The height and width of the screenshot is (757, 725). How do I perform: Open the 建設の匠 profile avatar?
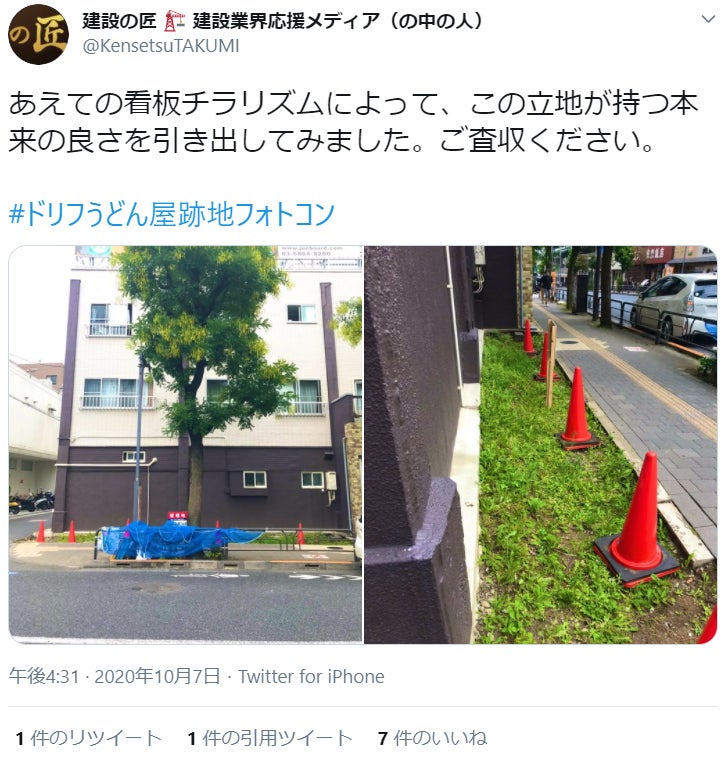pos(38,35)
